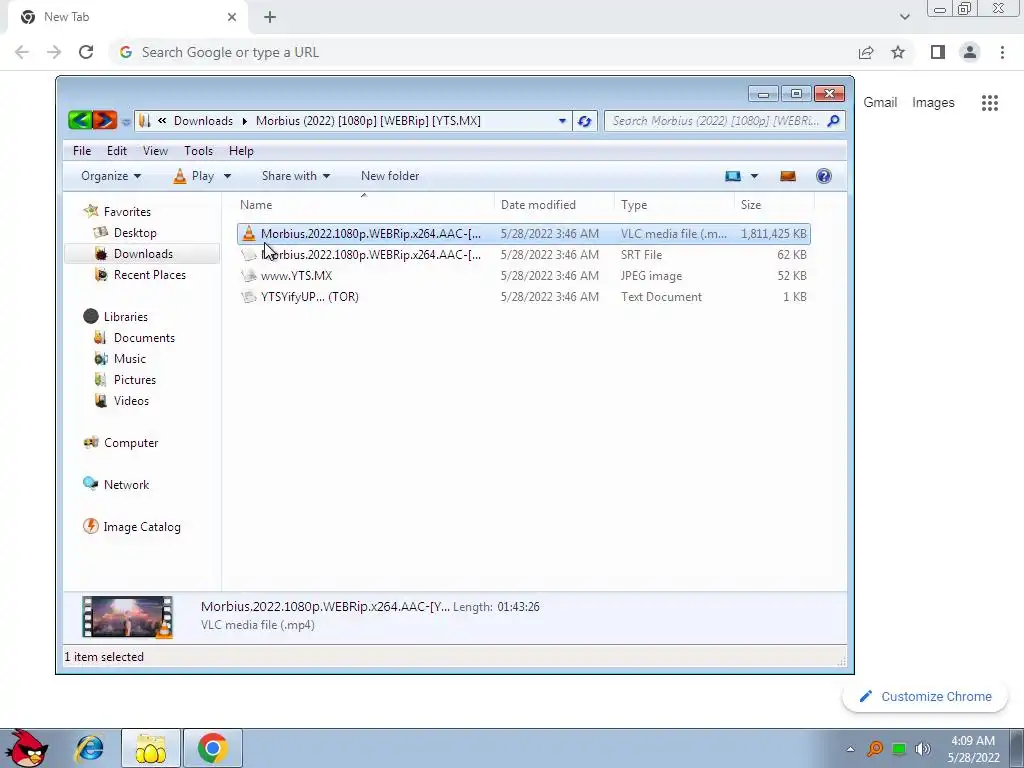Click New folder
This screenshot has height=768, width=1024.
(x=390, y=176)
